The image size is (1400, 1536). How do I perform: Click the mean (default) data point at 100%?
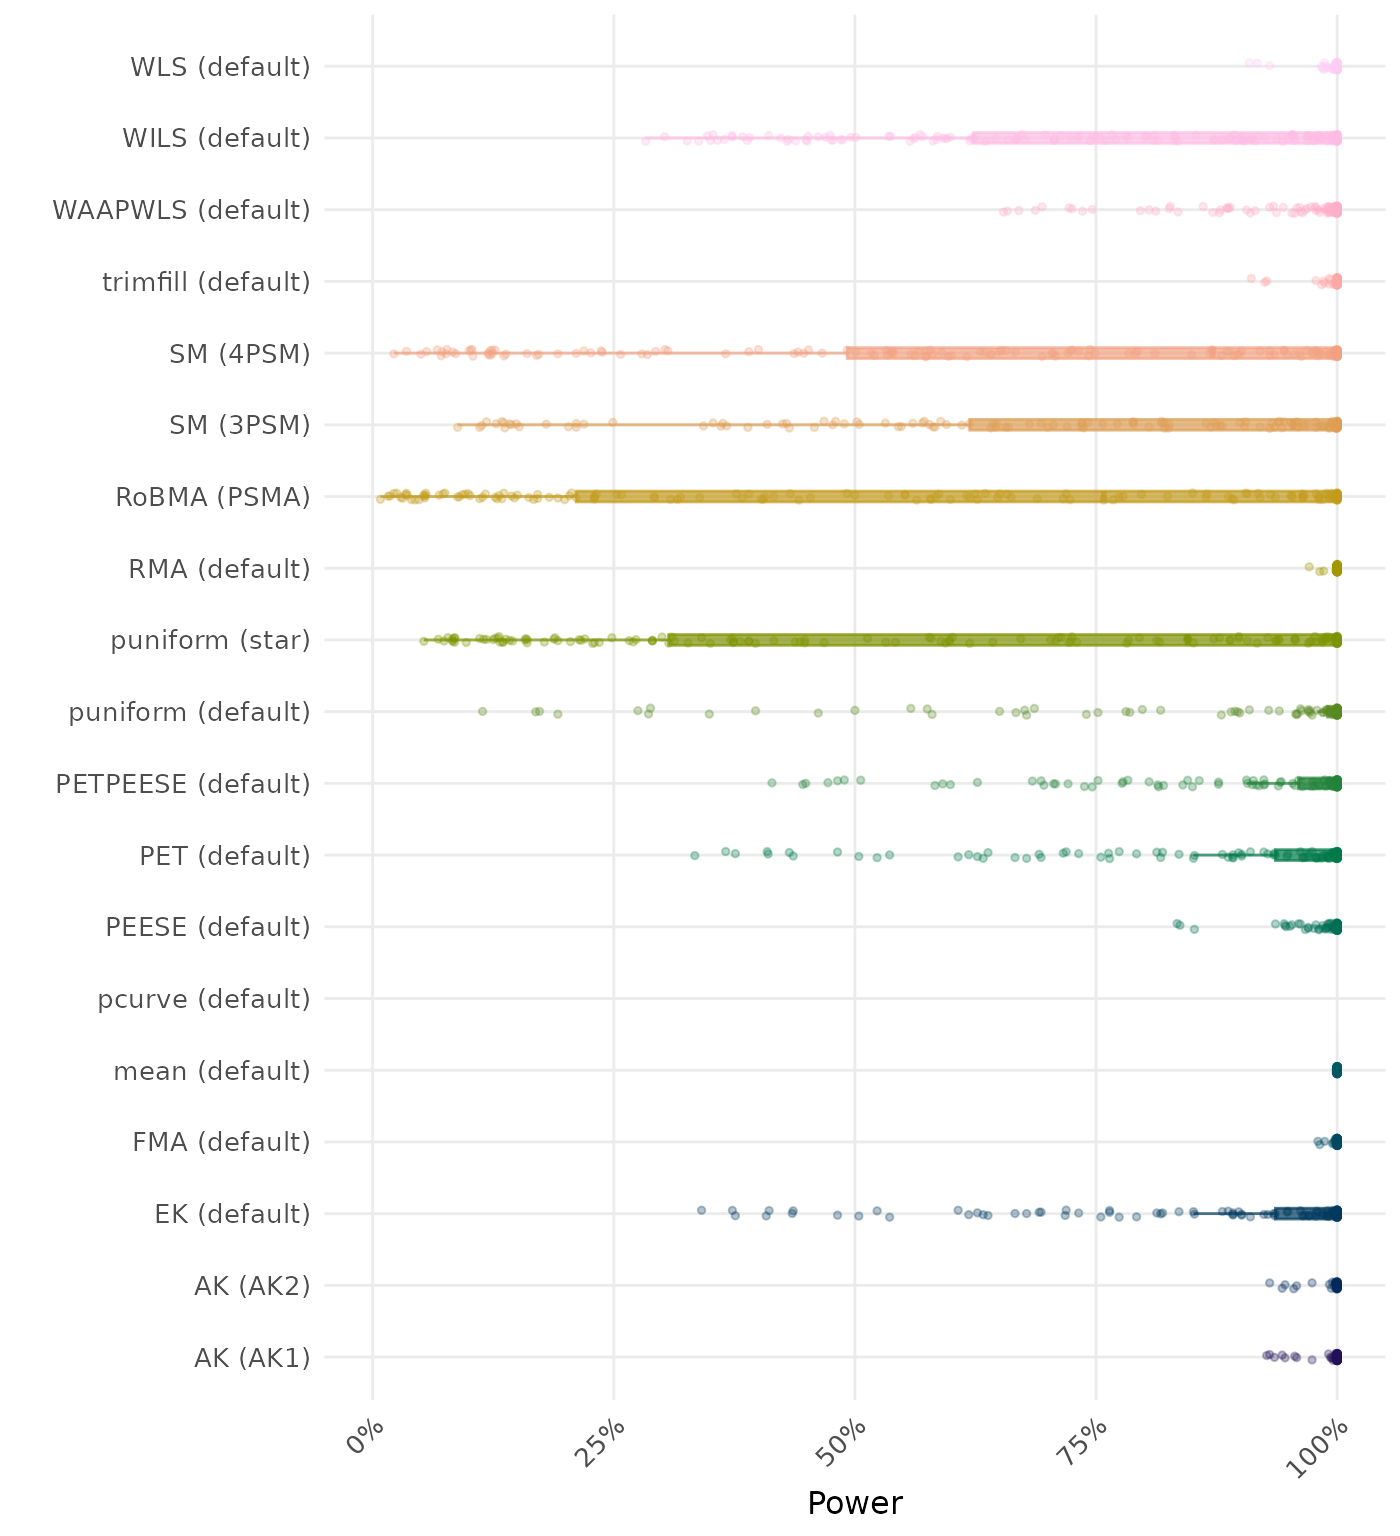(1337, 1071)
